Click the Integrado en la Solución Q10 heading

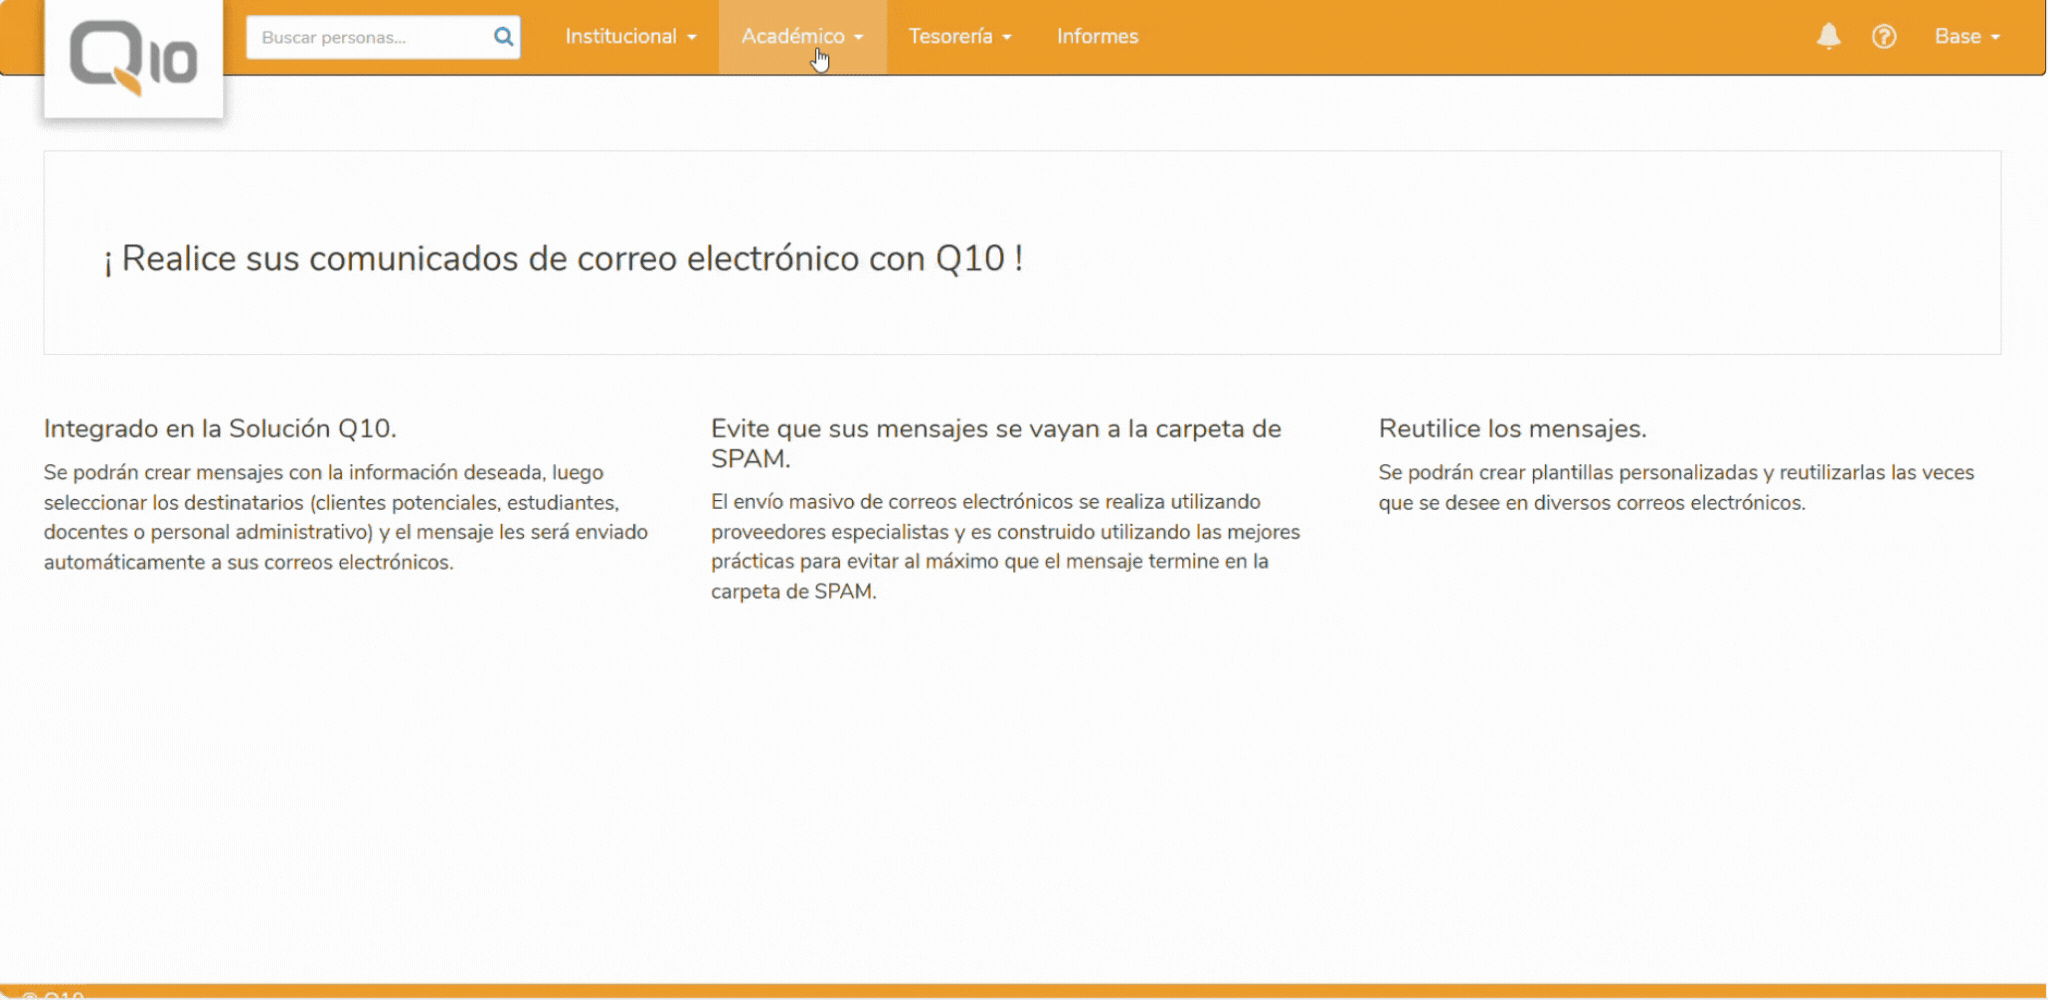click(x=220, y=428)
